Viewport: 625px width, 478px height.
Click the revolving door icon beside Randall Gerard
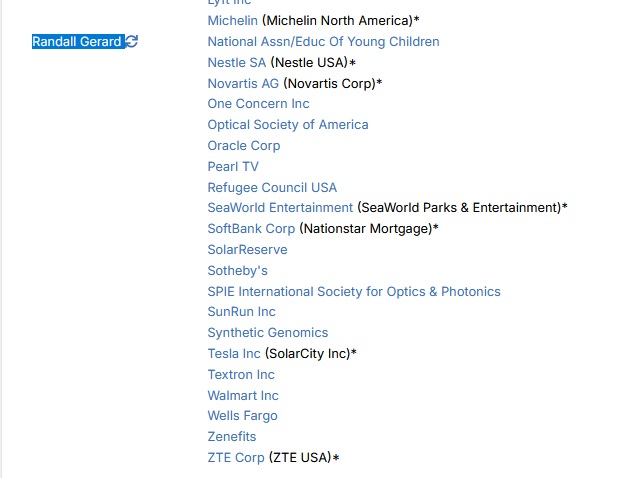pos(132,41)
